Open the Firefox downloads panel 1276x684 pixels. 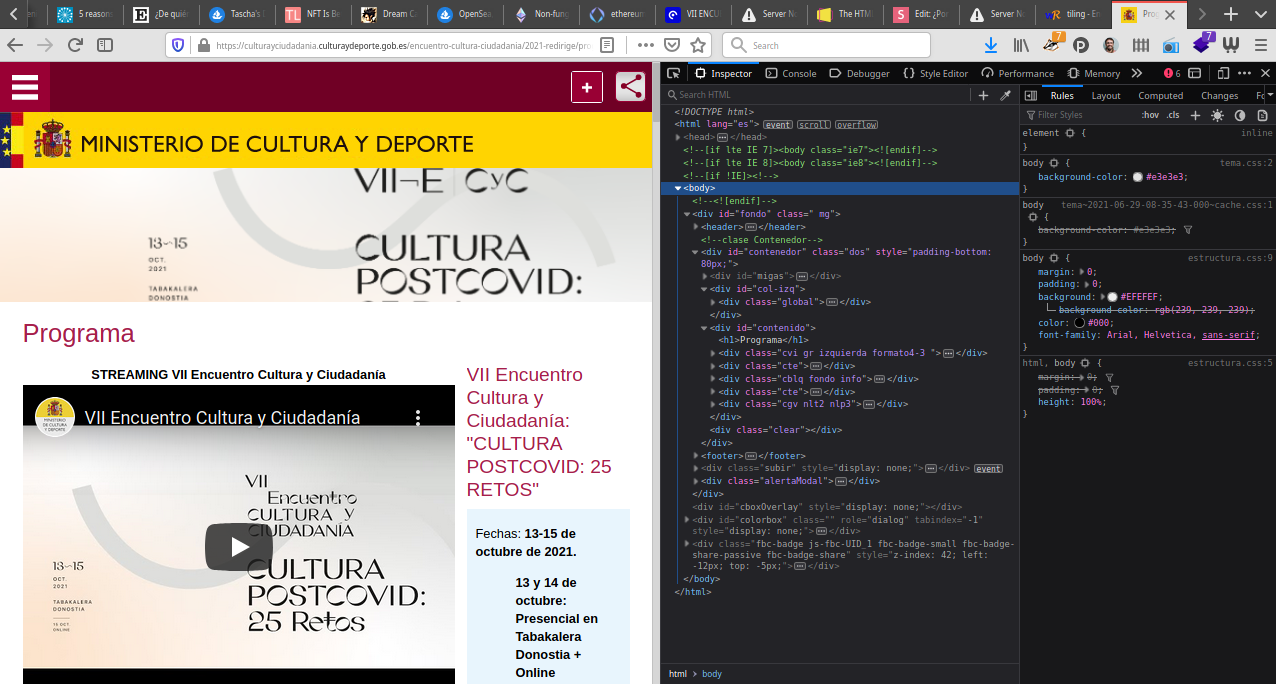991,45
